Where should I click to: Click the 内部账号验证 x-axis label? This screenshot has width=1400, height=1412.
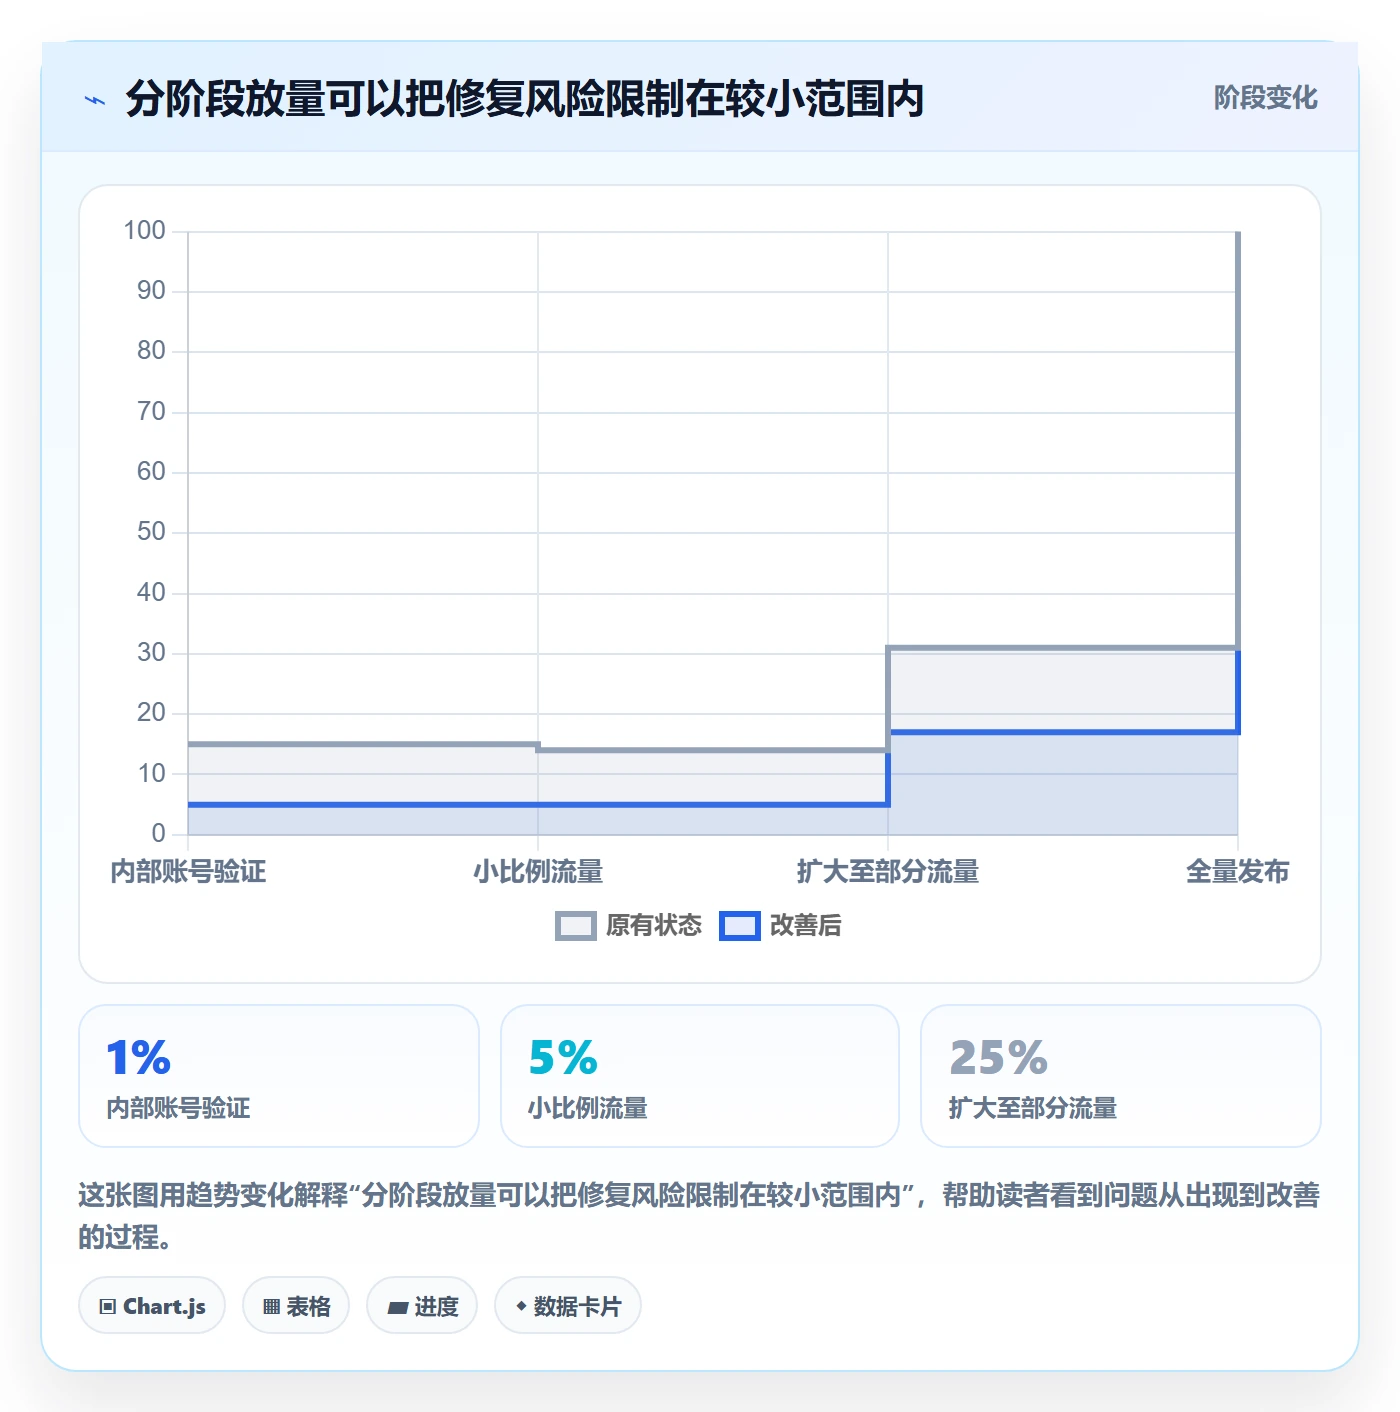click(188, 872)
